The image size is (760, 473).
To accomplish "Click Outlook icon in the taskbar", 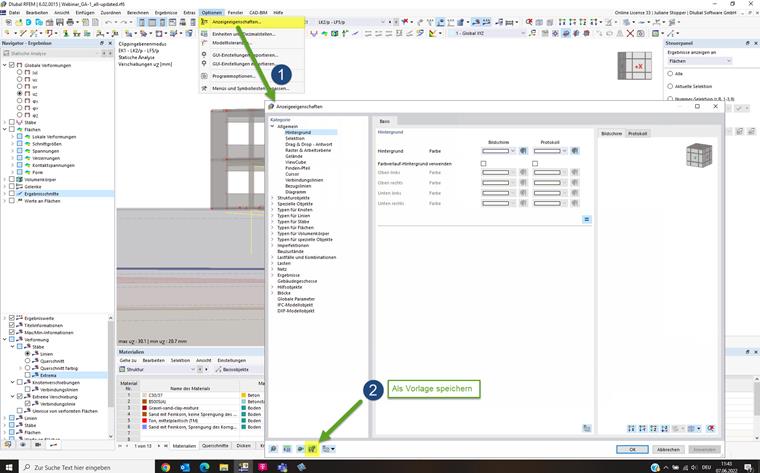I will click(x=185, y=467).
